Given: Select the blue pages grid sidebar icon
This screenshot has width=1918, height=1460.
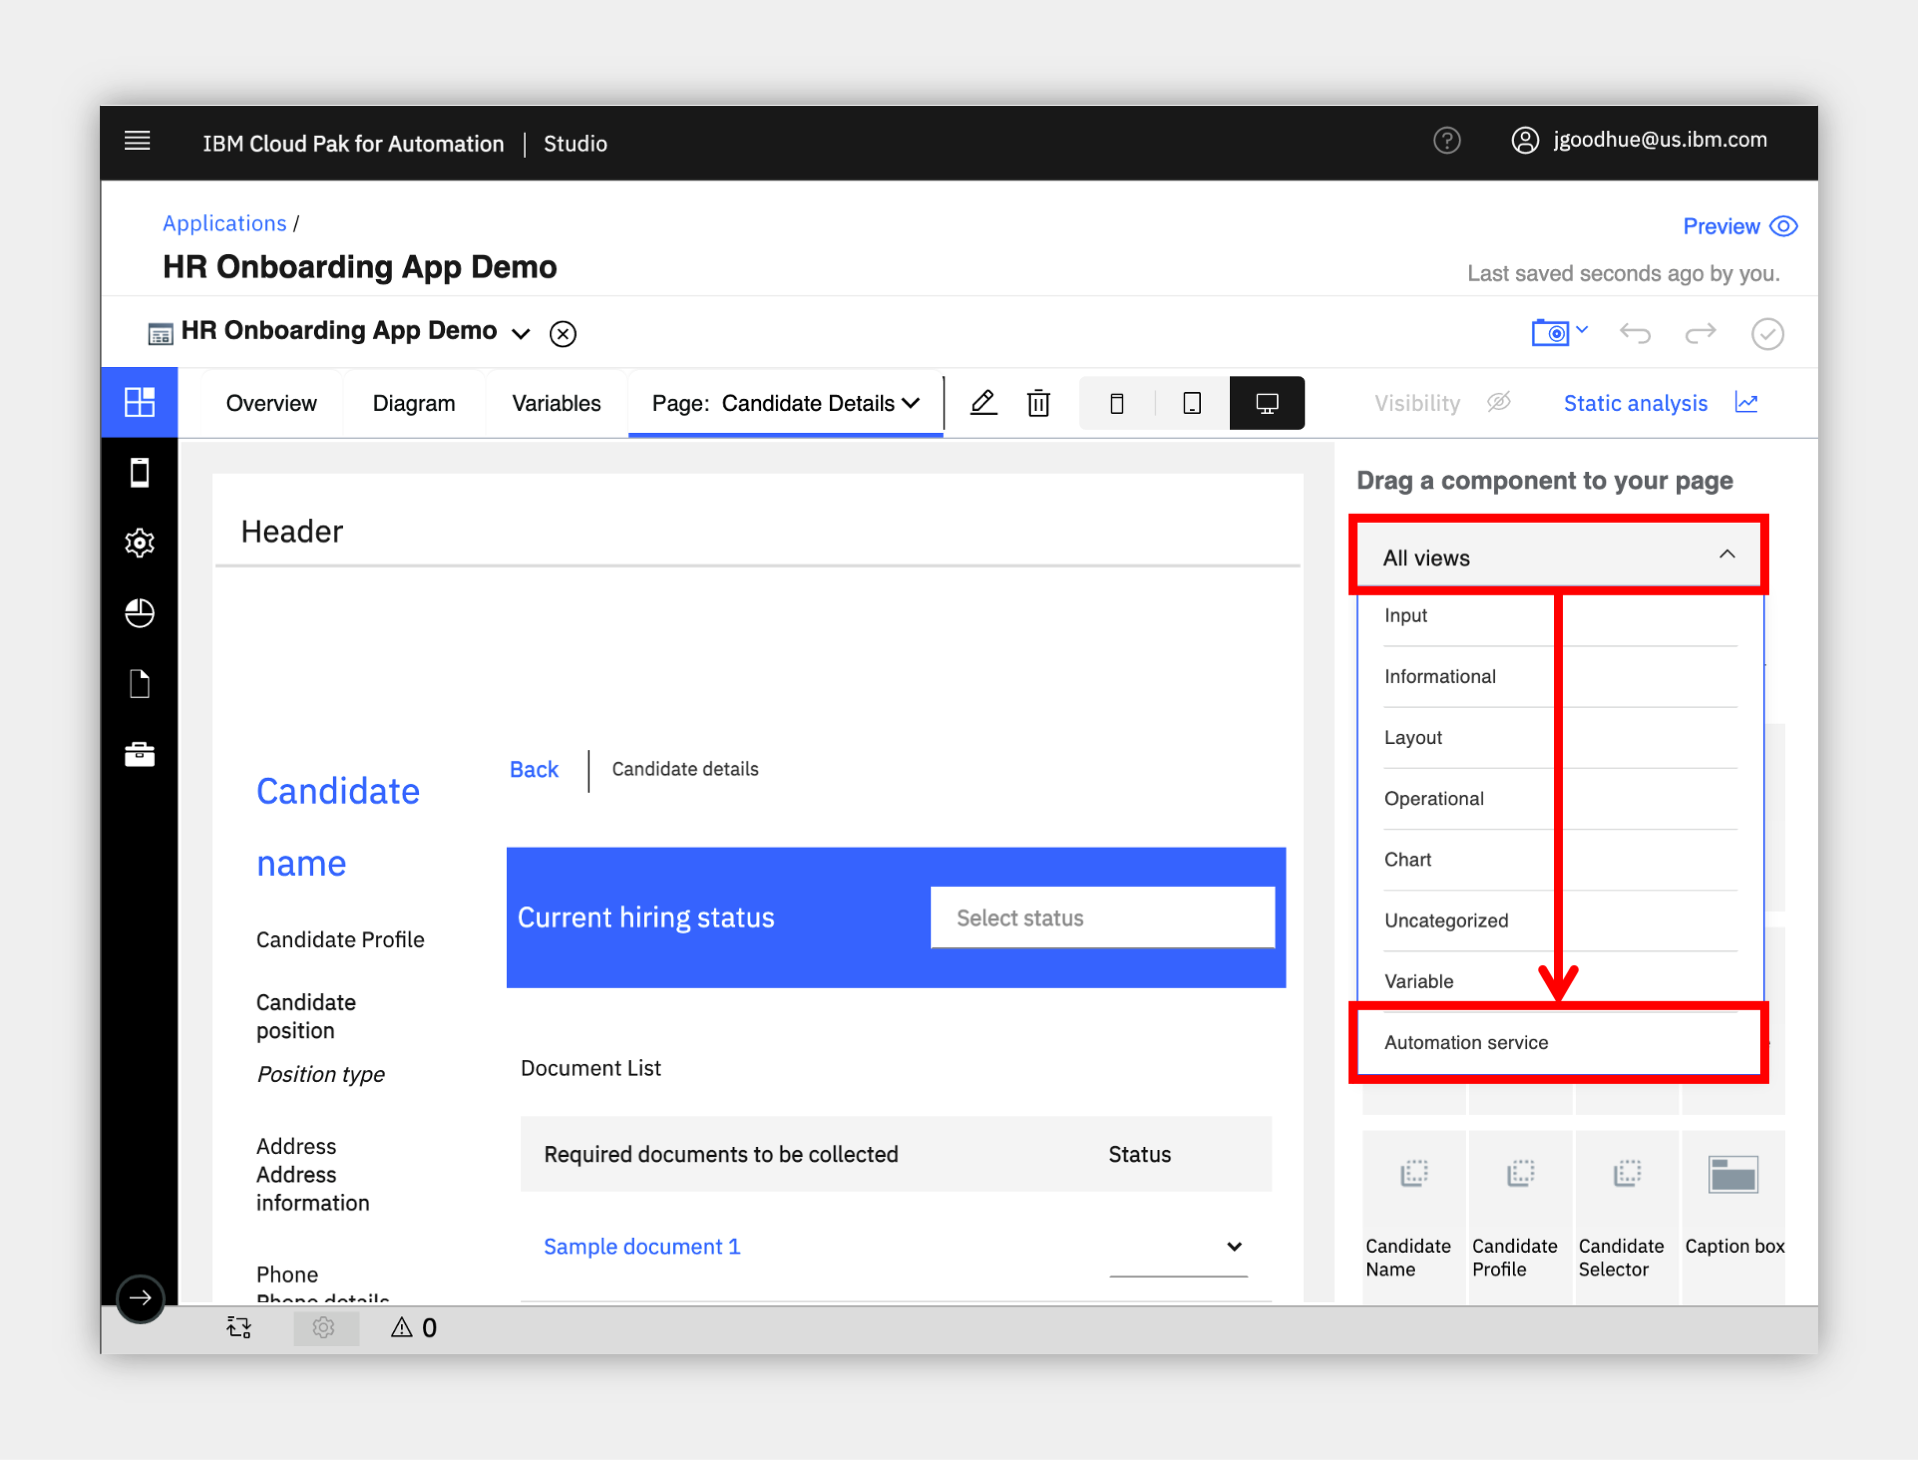Looking at the screenshot, I should pyautogui.click(x=139, y=402).
